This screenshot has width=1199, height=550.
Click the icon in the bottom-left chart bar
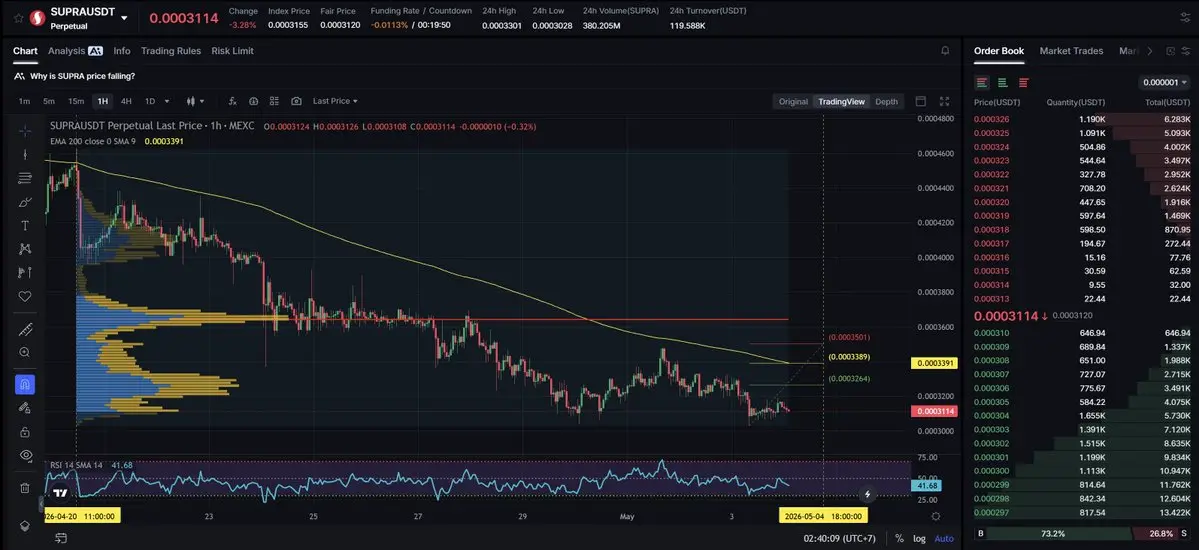61,539
